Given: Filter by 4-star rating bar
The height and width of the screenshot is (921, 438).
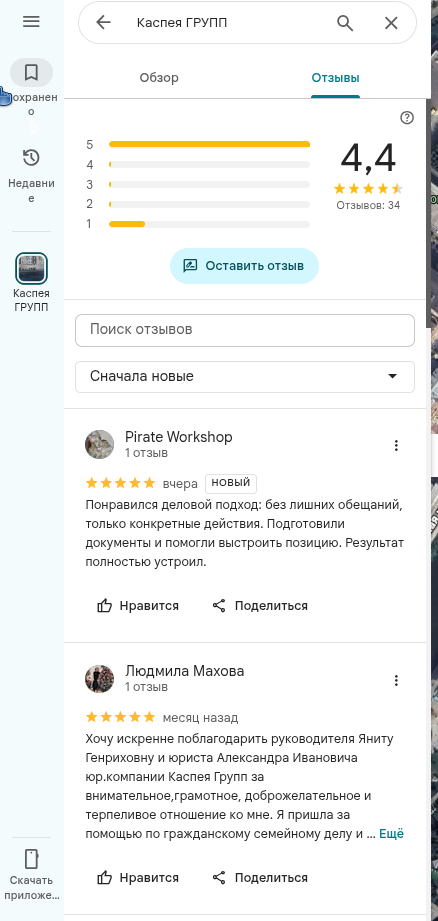Looking at the screenshot, I should pos(198,164).
